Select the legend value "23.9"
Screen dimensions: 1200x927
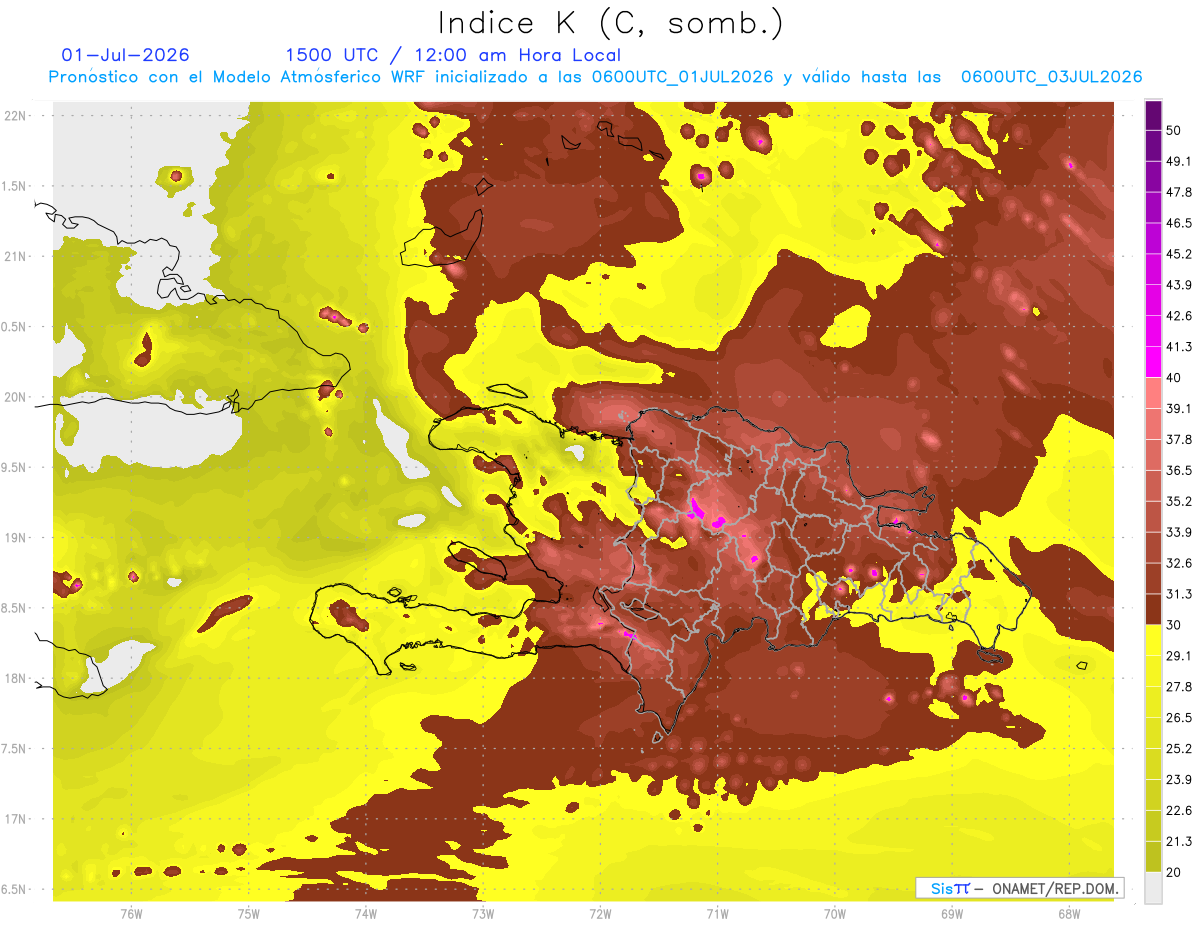click(x=1179, y=780)
